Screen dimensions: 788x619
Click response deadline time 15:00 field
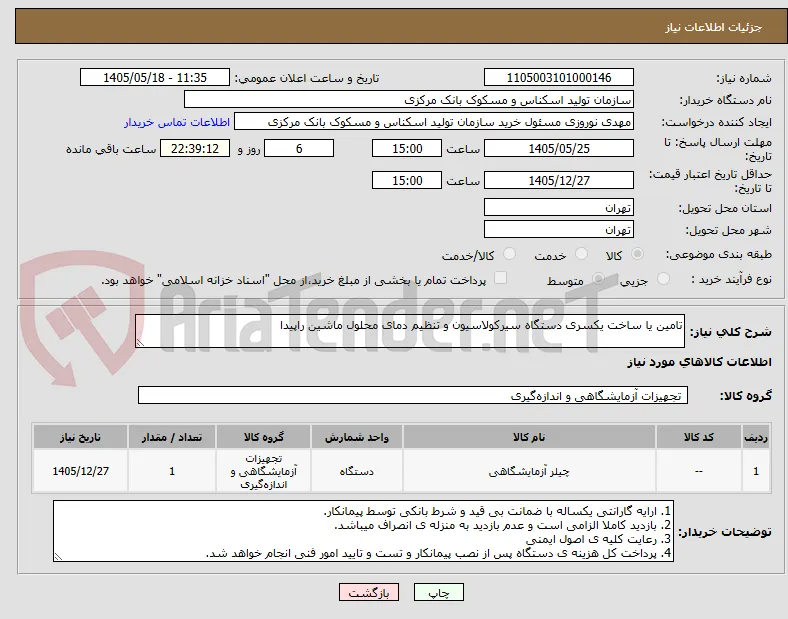click(x=407, y=149)
